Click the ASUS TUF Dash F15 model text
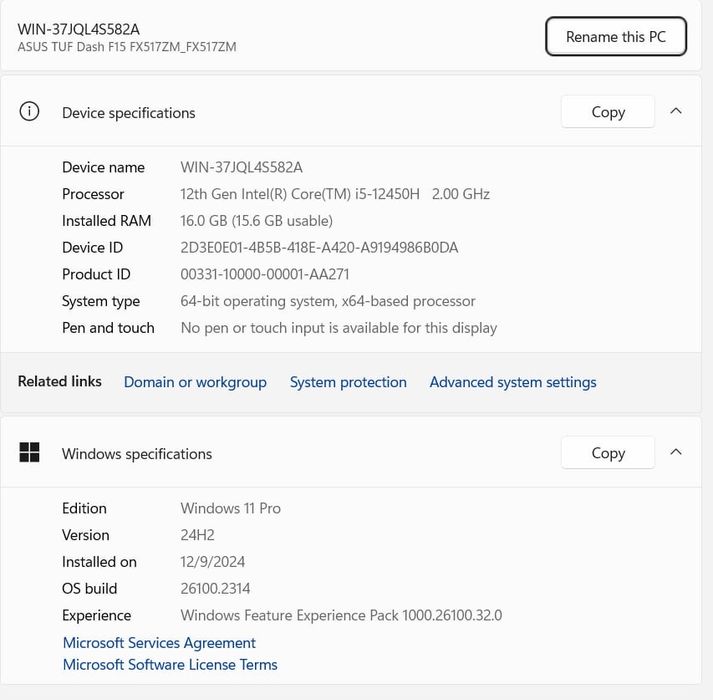Screen dimensions: 713x700 tap(127, 47)
